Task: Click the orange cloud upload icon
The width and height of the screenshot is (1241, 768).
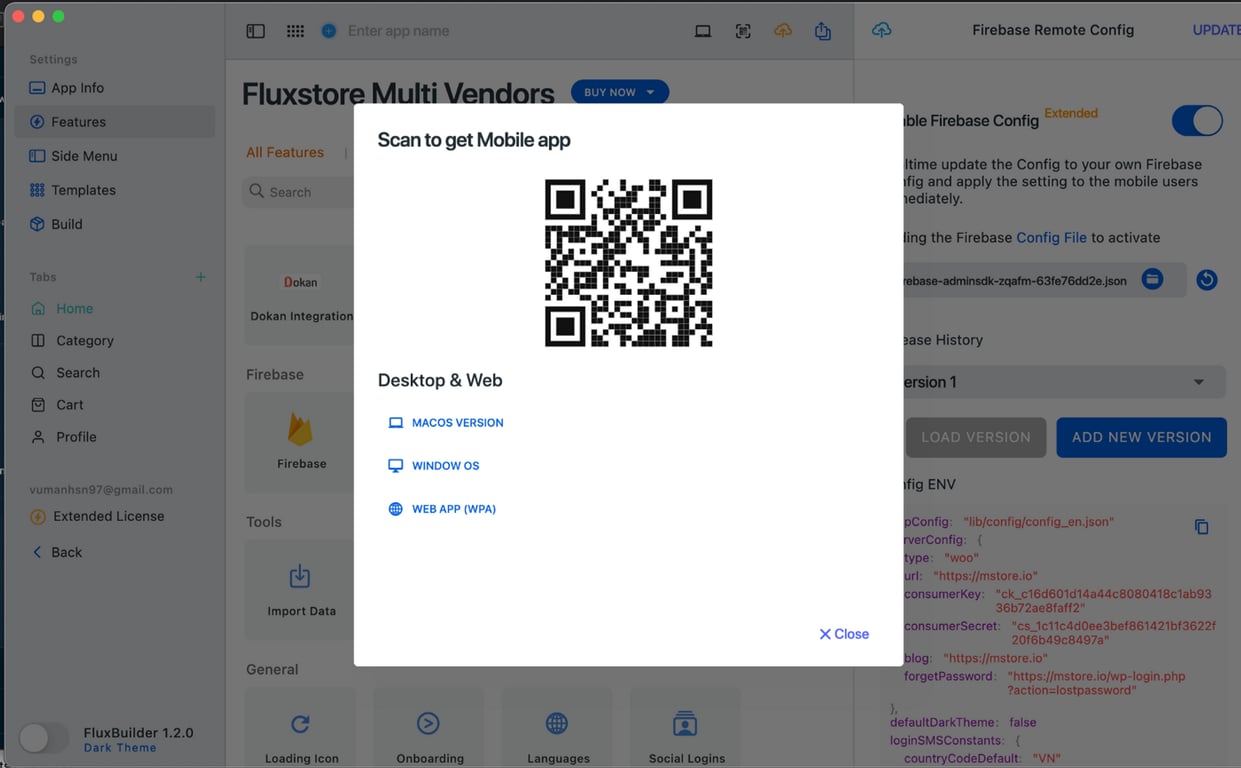Action: click(x=783, y=31)
